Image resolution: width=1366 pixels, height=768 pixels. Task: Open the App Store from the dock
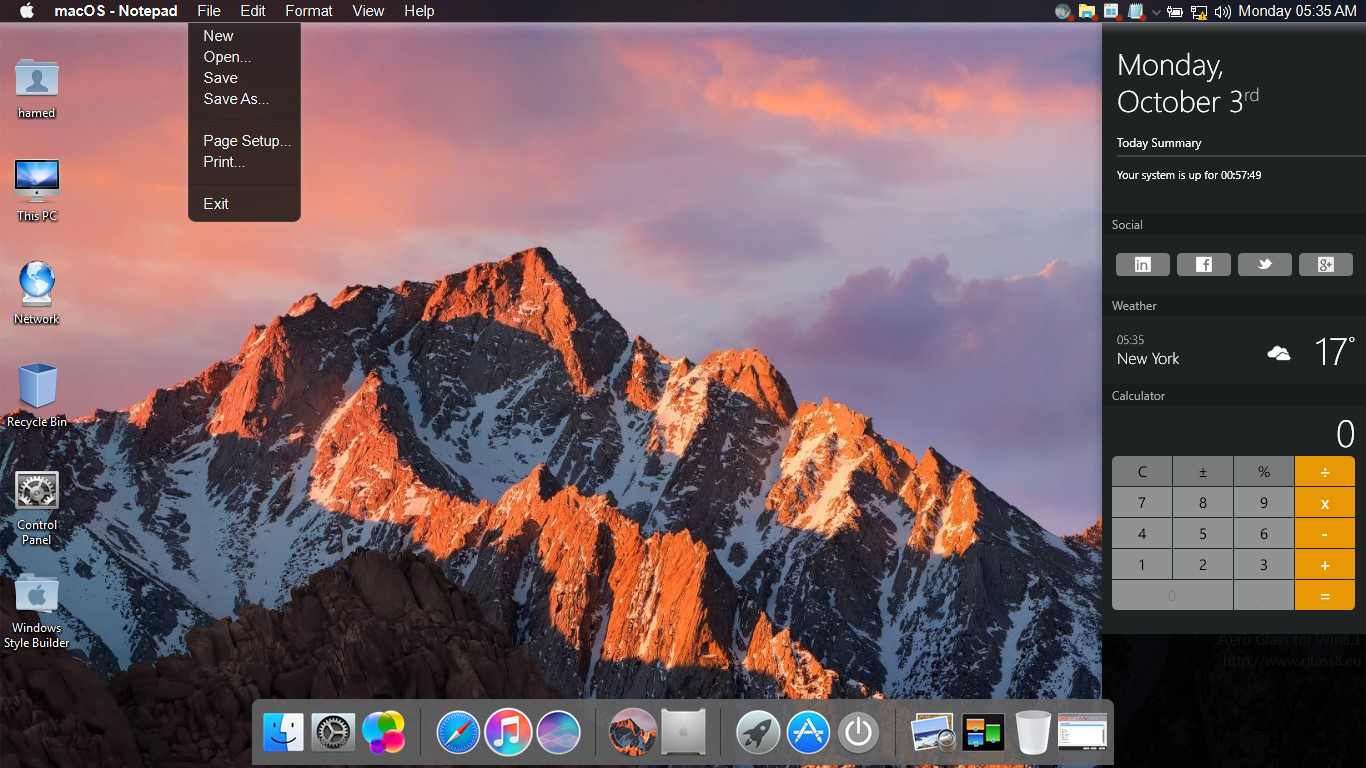tap(807, 732)
